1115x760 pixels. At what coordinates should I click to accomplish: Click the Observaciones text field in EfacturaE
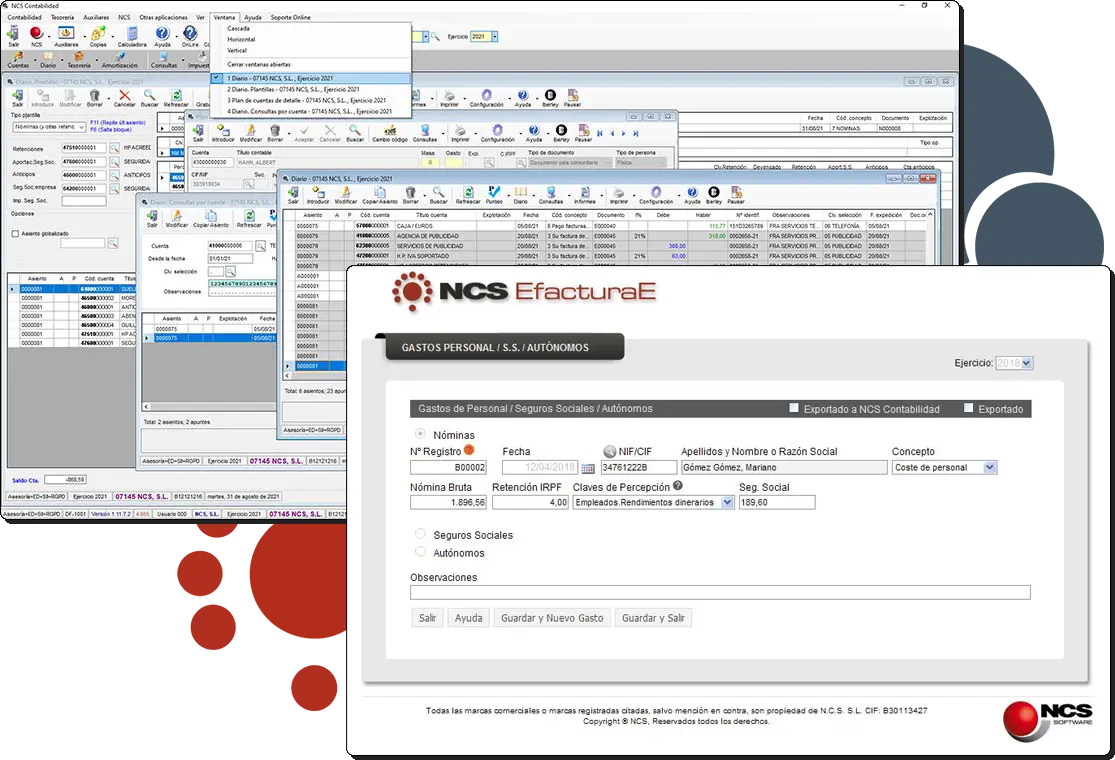(x=720, y=592)
